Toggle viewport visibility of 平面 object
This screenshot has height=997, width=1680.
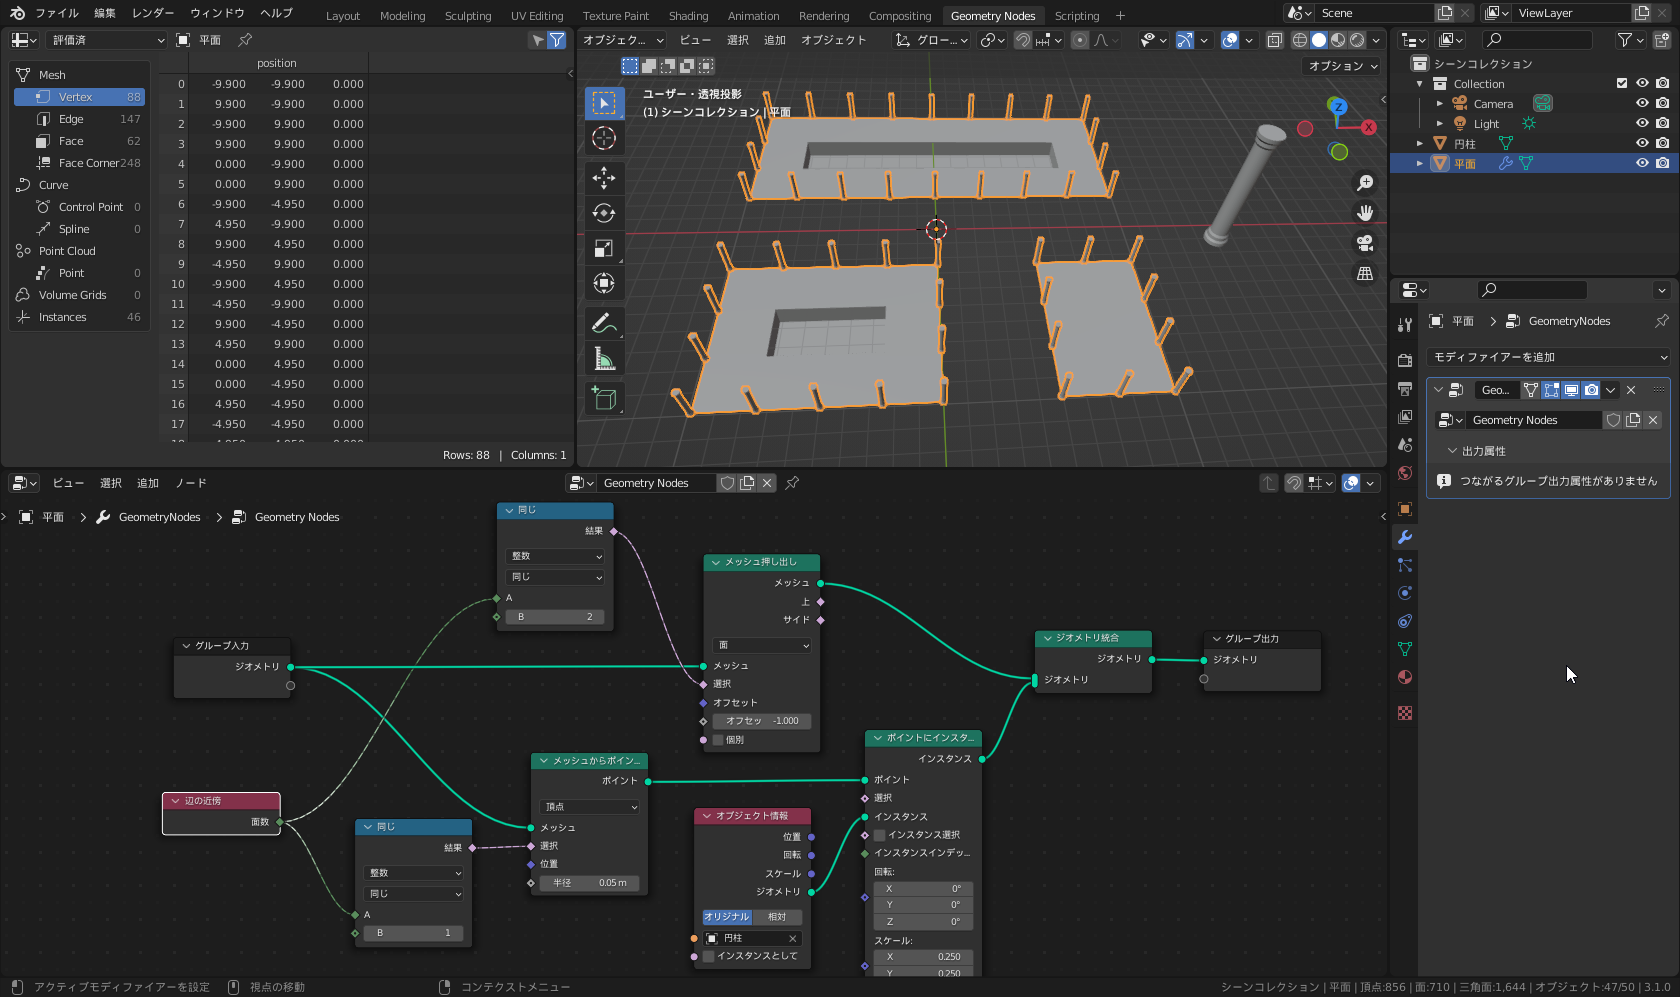(x=1642, y=163)
